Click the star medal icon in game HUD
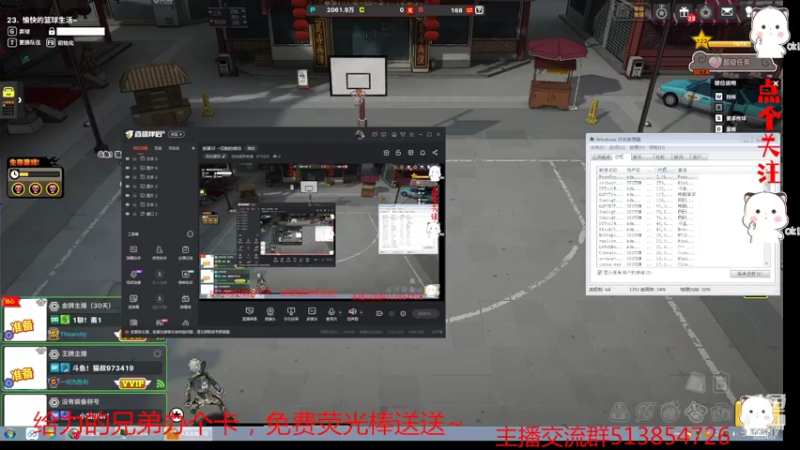This screenshot has height=450, width=800. pyautogui.click(x=662, y=12)
